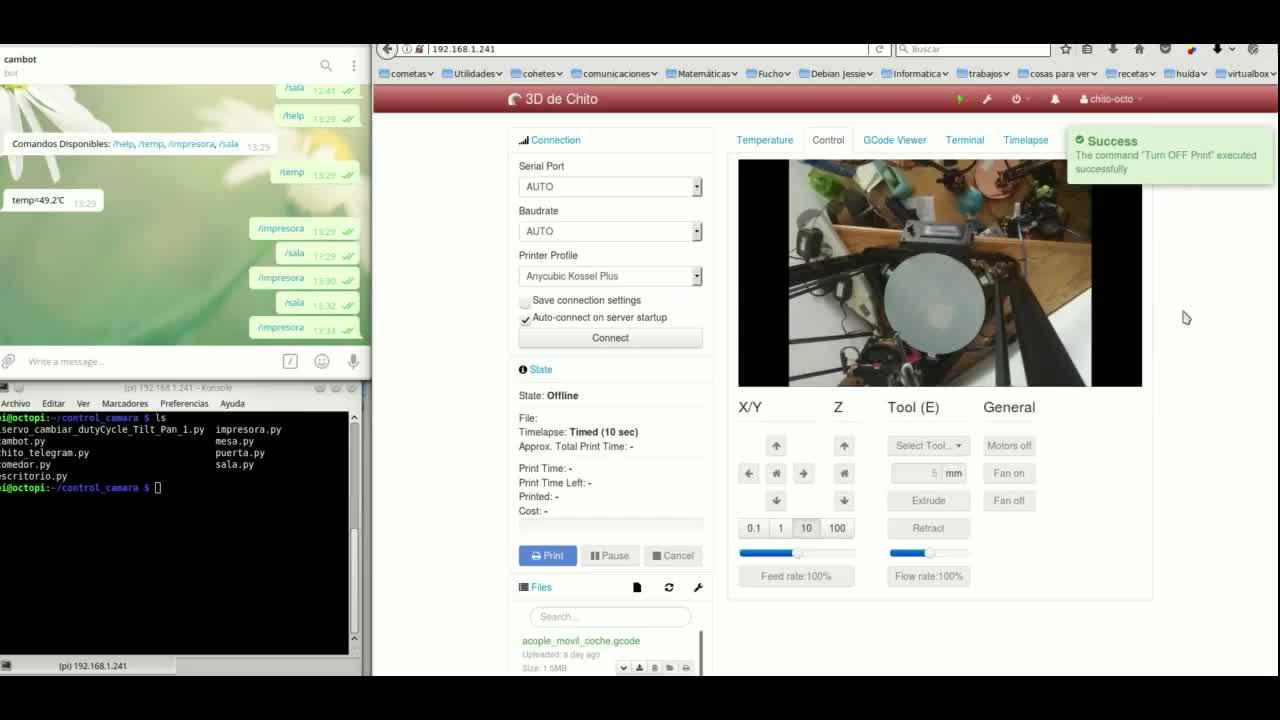
Task: Toggle Auto-connect on server startup
Action: pos(525,318)
